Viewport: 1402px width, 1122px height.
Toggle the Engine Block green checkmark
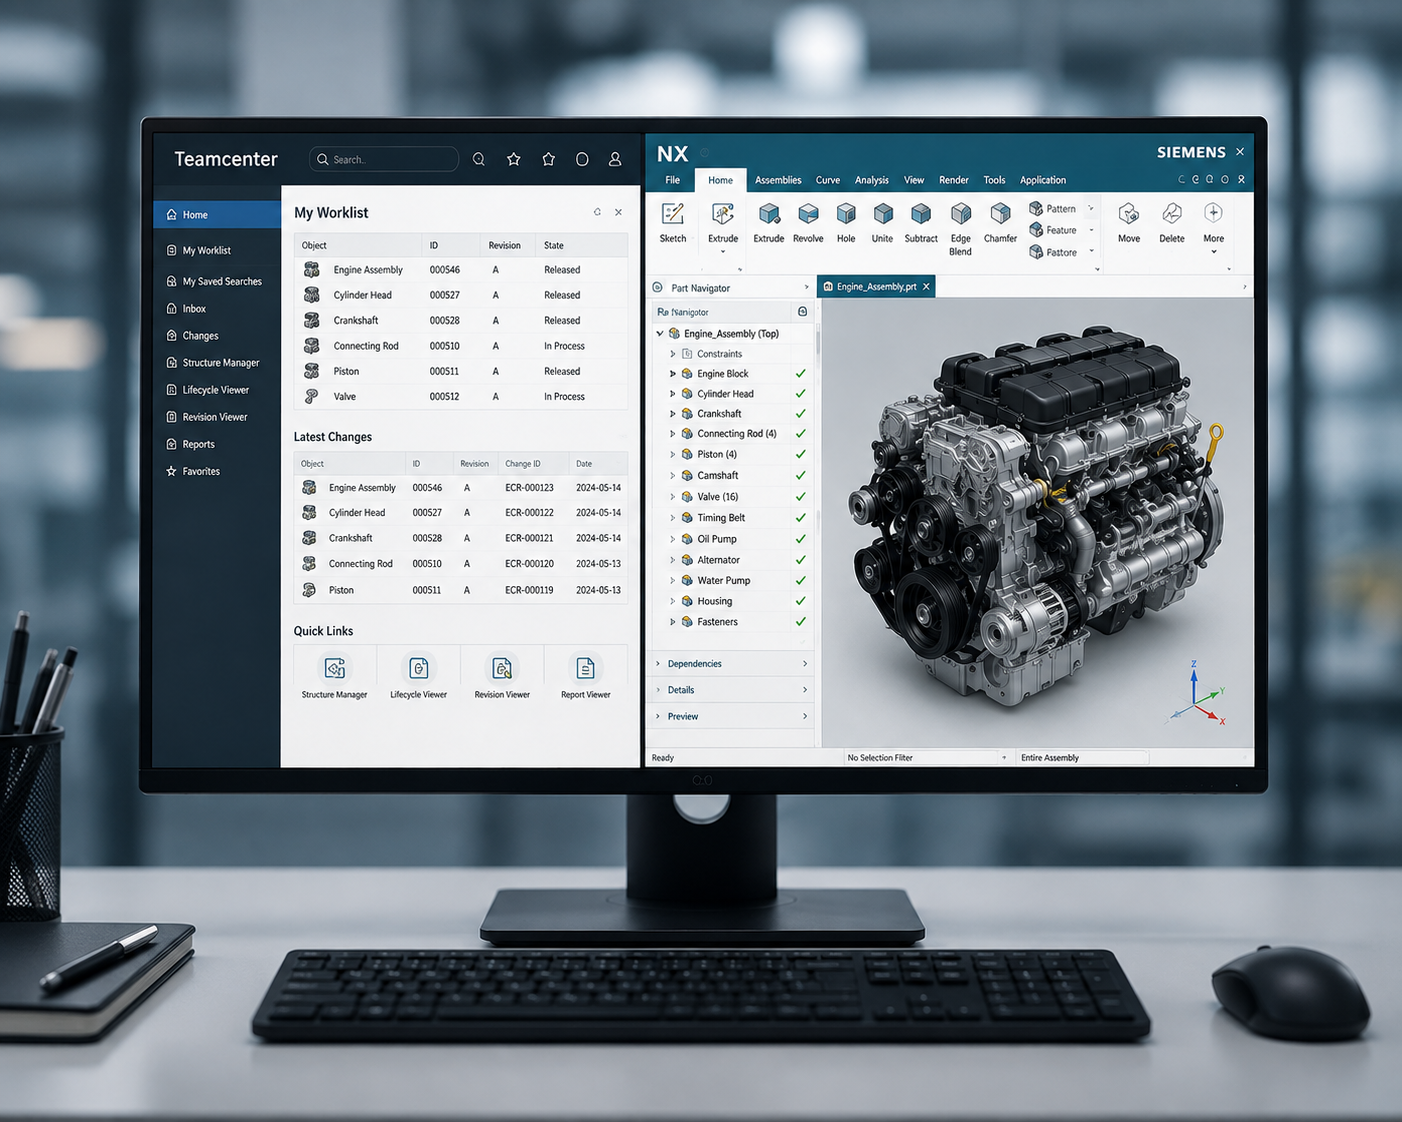[800, 373]
